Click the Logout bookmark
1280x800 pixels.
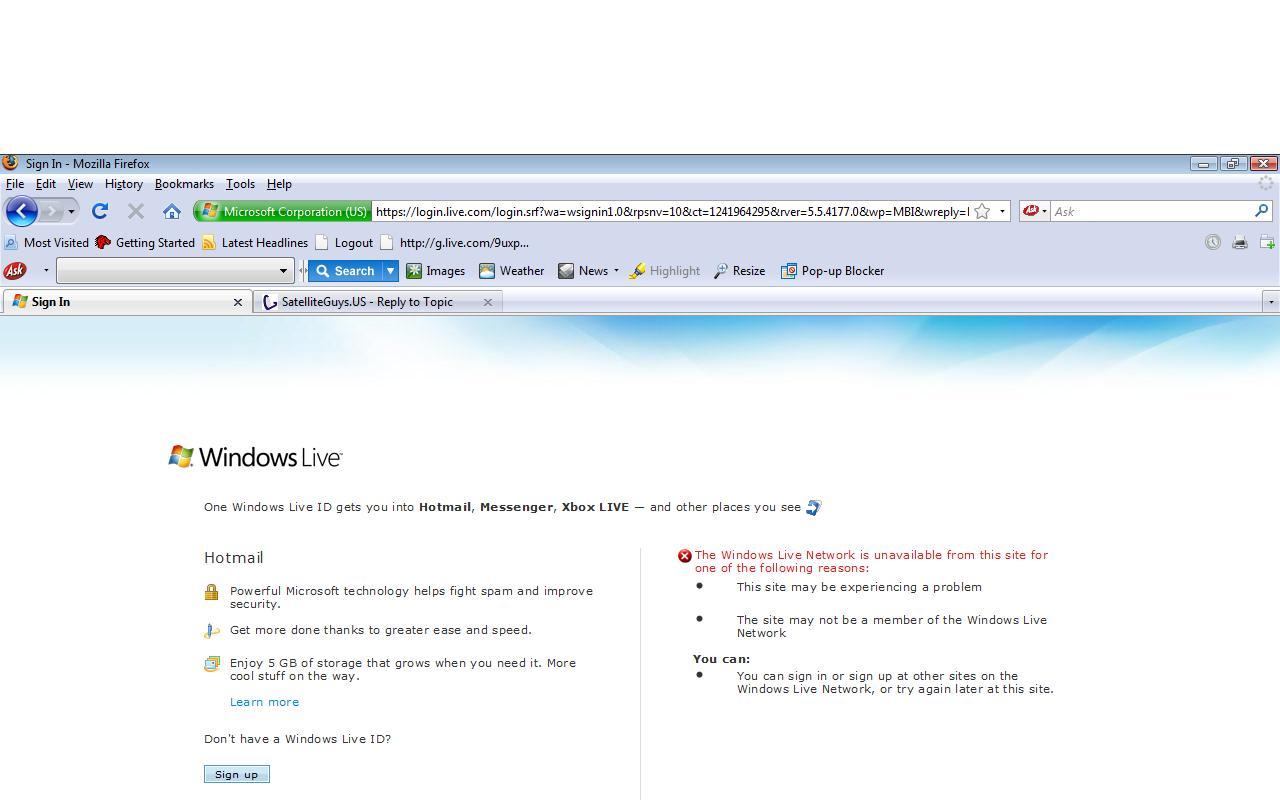344,242
